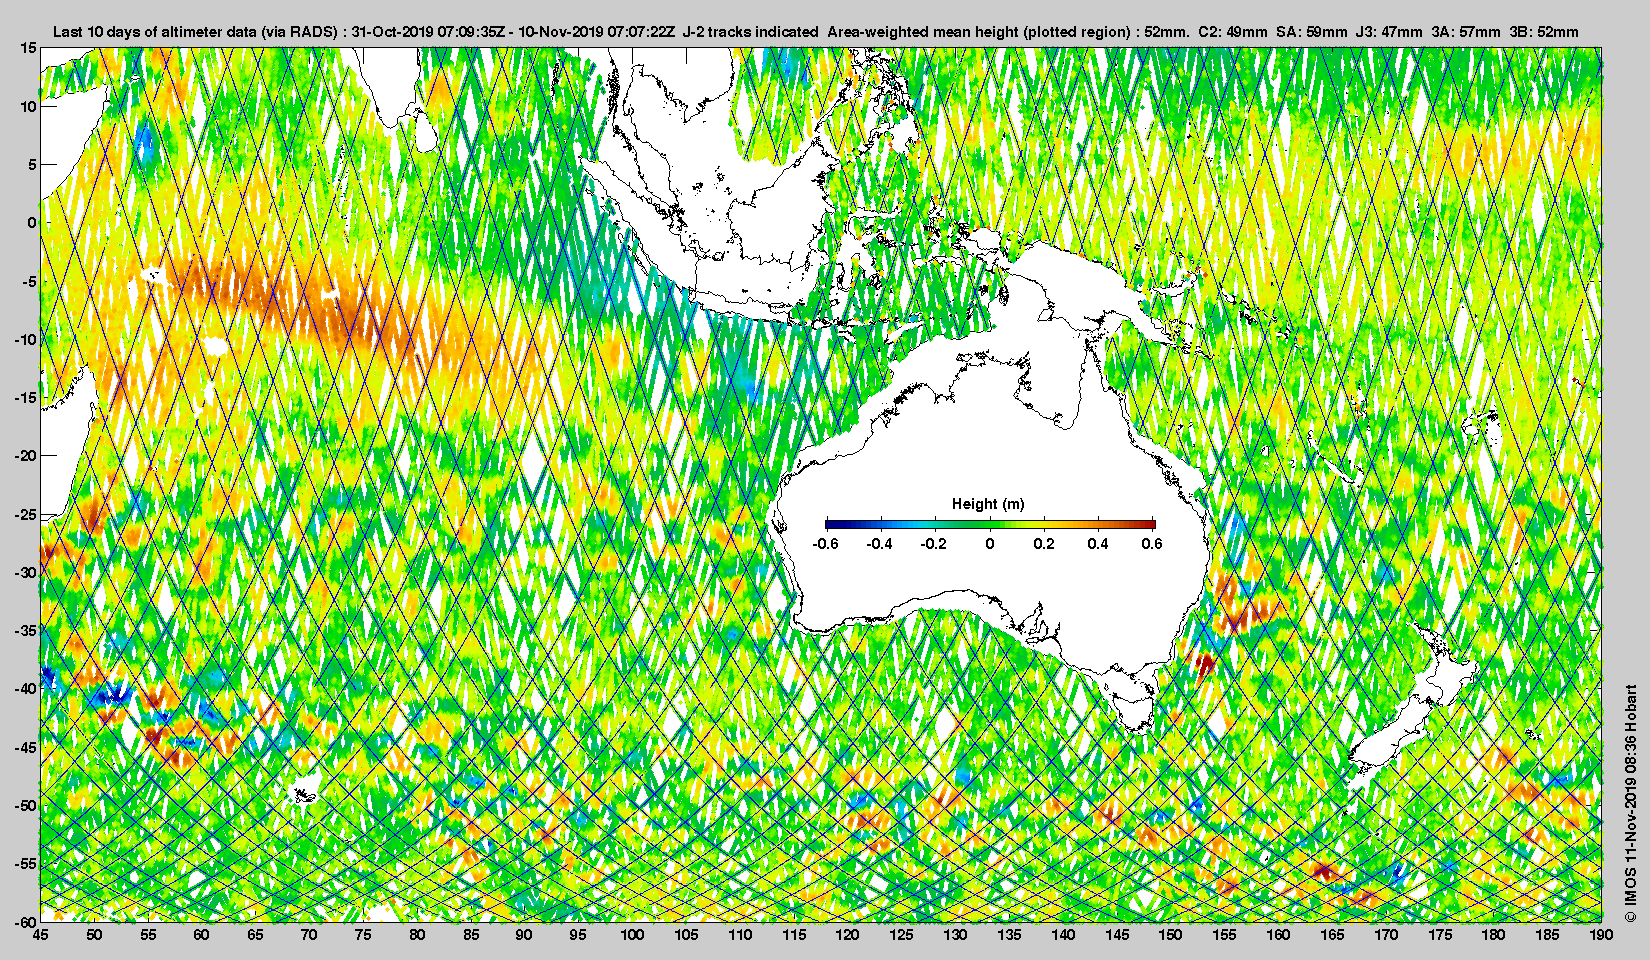Click the 'Height (m)' colorbar title
Screen dimensions: 1650x960
tap(988, 504)
